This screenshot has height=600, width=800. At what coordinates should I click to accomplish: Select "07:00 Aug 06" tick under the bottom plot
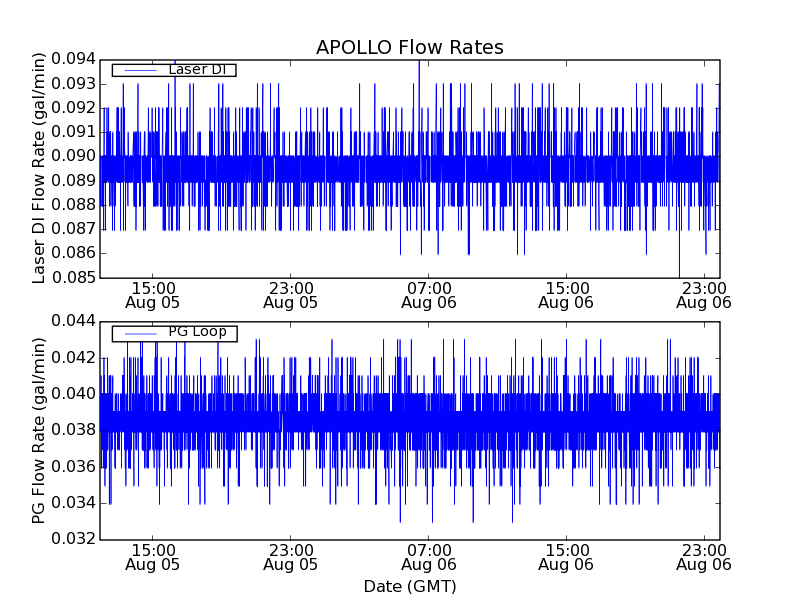click(x=428, y=556)
